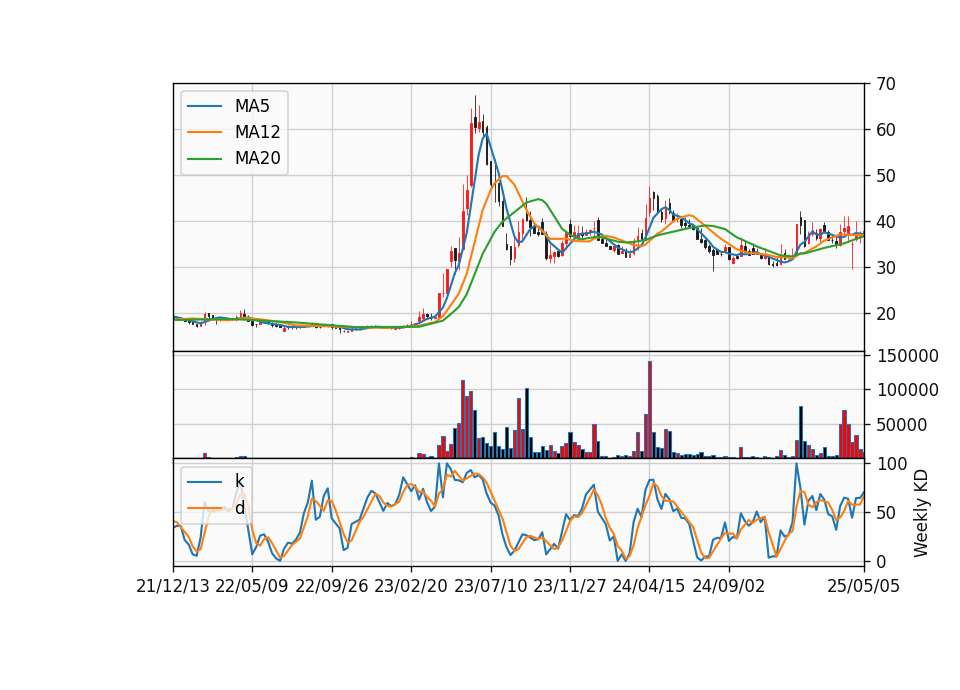The height and width of the screenshot is (690, 960).
Task: Click the 24/09/02 date tick label
Action: click(x=729, y=586)
